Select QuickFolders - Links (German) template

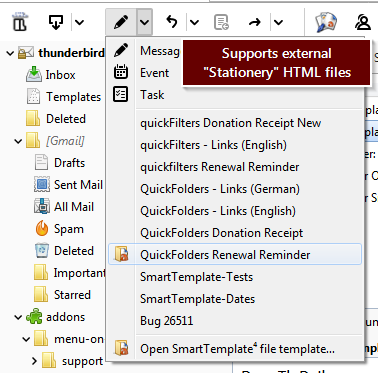pyautogui.click(x=220, y=189)
